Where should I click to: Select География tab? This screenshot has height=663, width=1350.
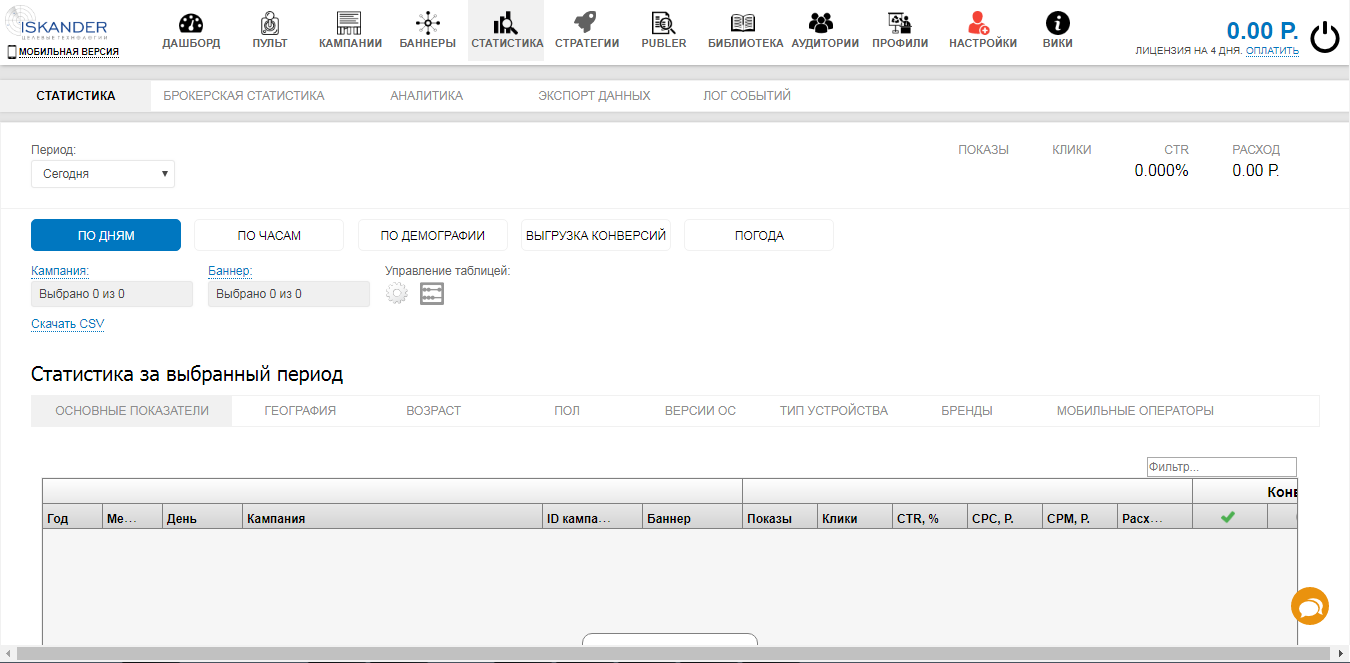point(300,411)
